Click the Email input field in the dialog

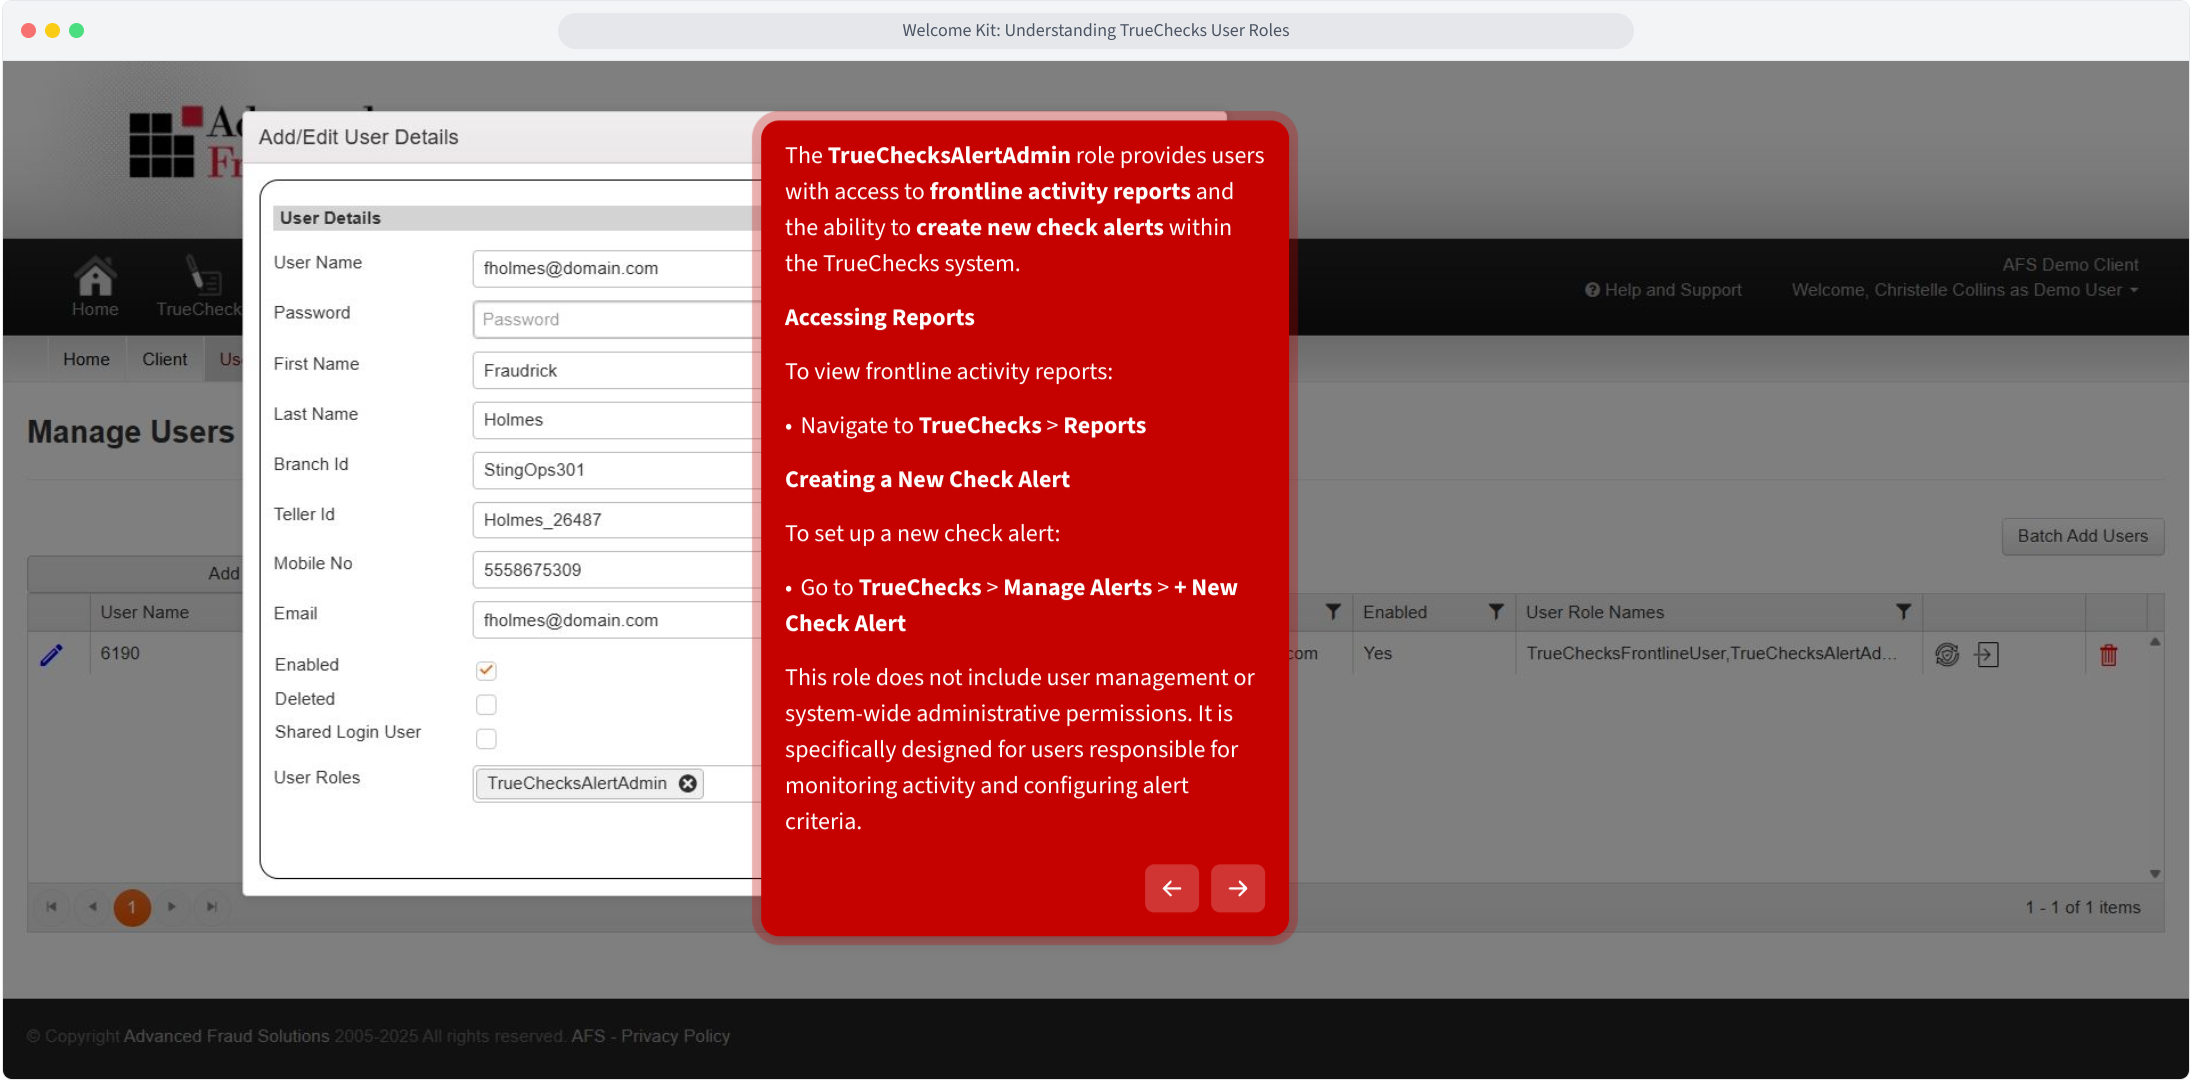[x=617, y=620]
